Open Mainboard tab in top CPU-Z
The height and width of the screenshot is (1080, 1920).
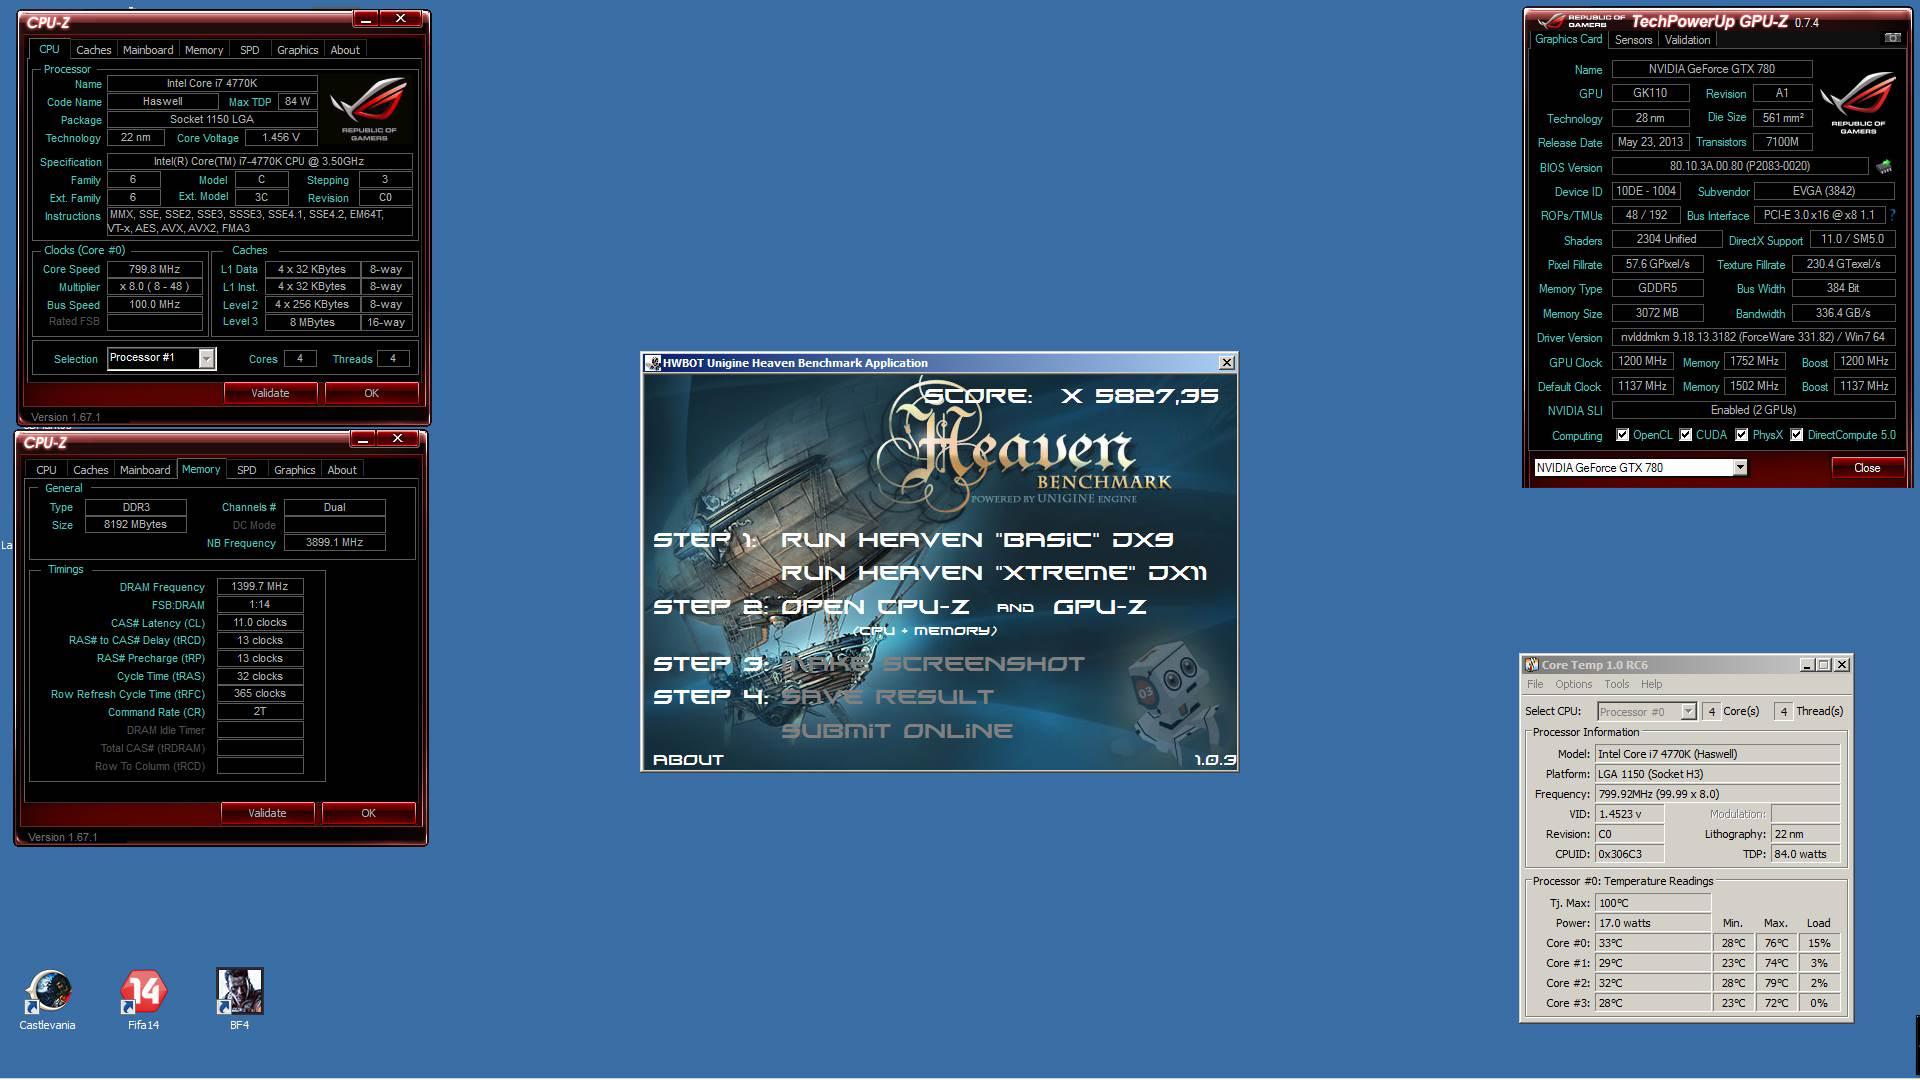[x=148, y=50]
